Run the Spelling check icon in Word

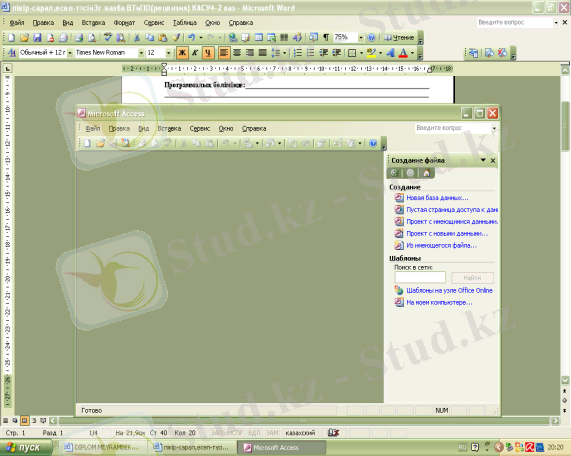107,37
